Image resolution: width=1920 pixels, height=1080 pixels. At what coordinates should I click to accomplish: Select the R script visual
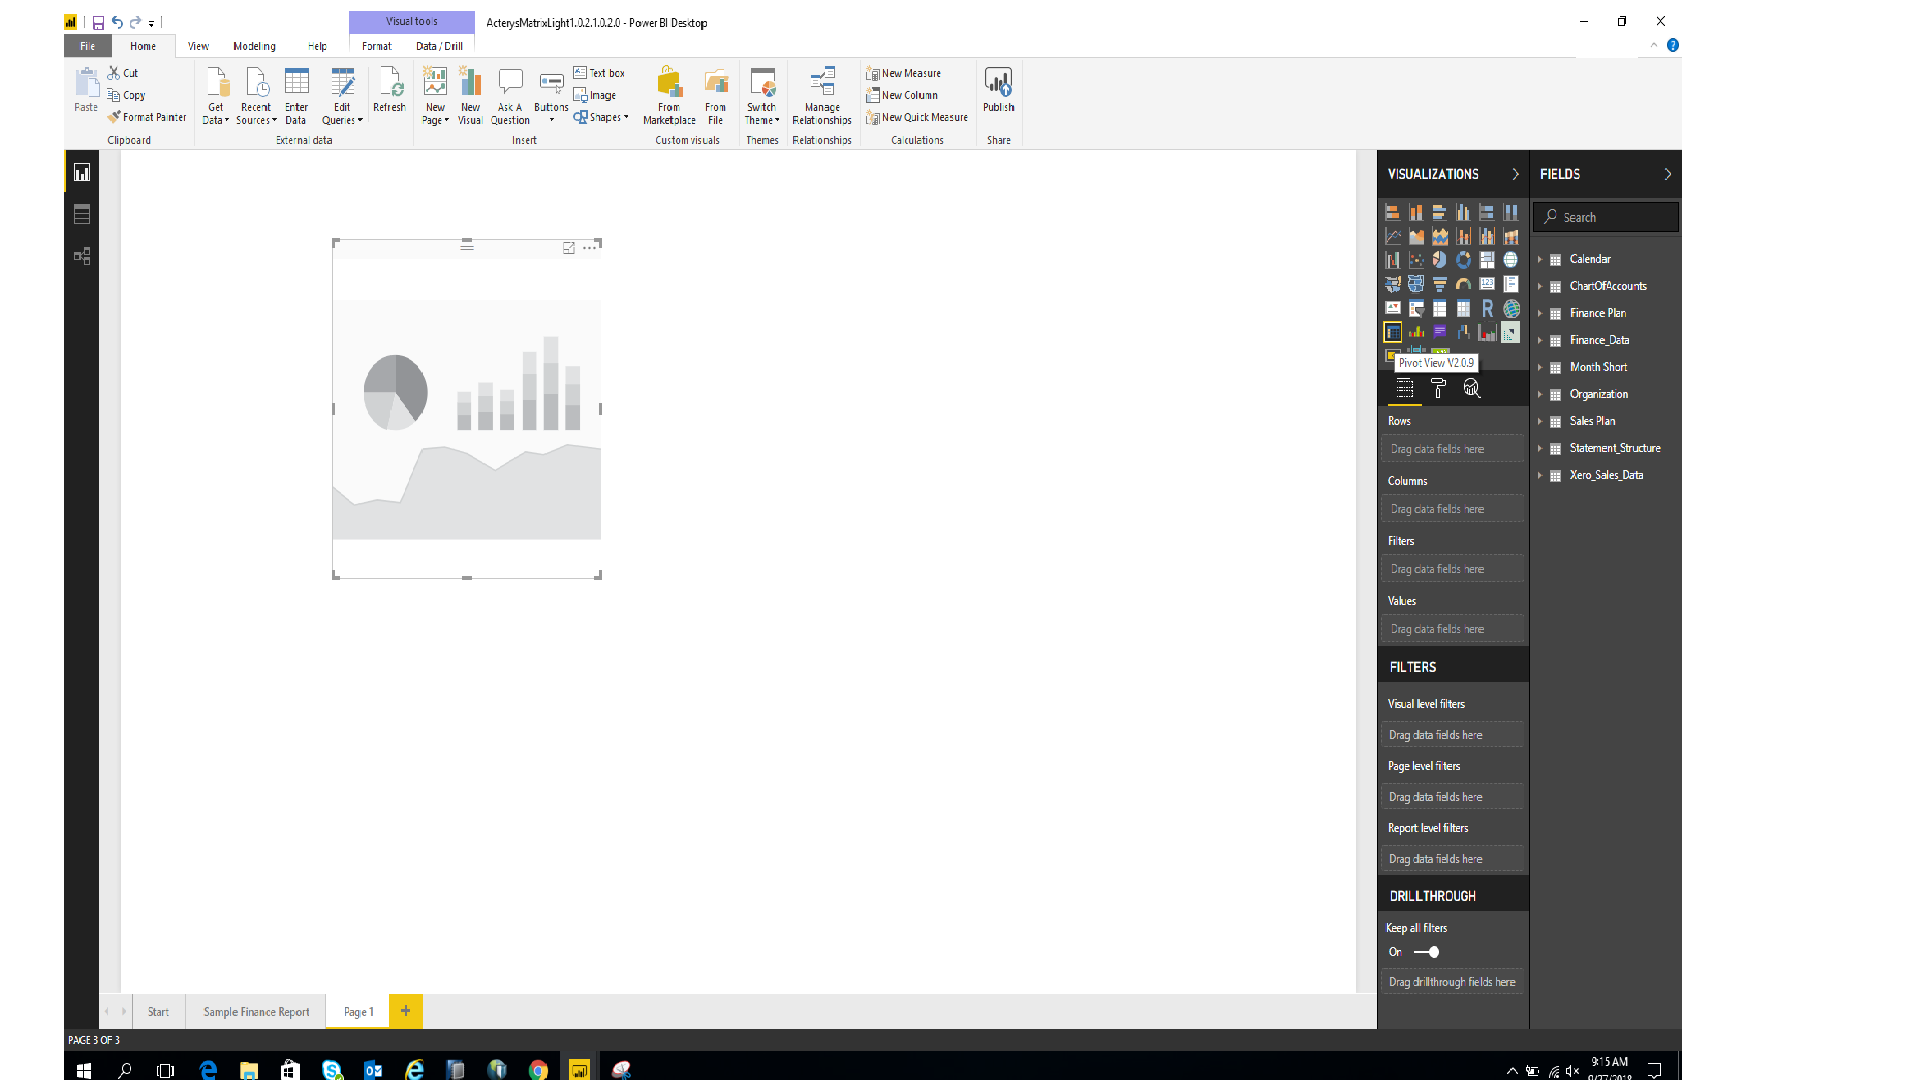[1487, 308]
